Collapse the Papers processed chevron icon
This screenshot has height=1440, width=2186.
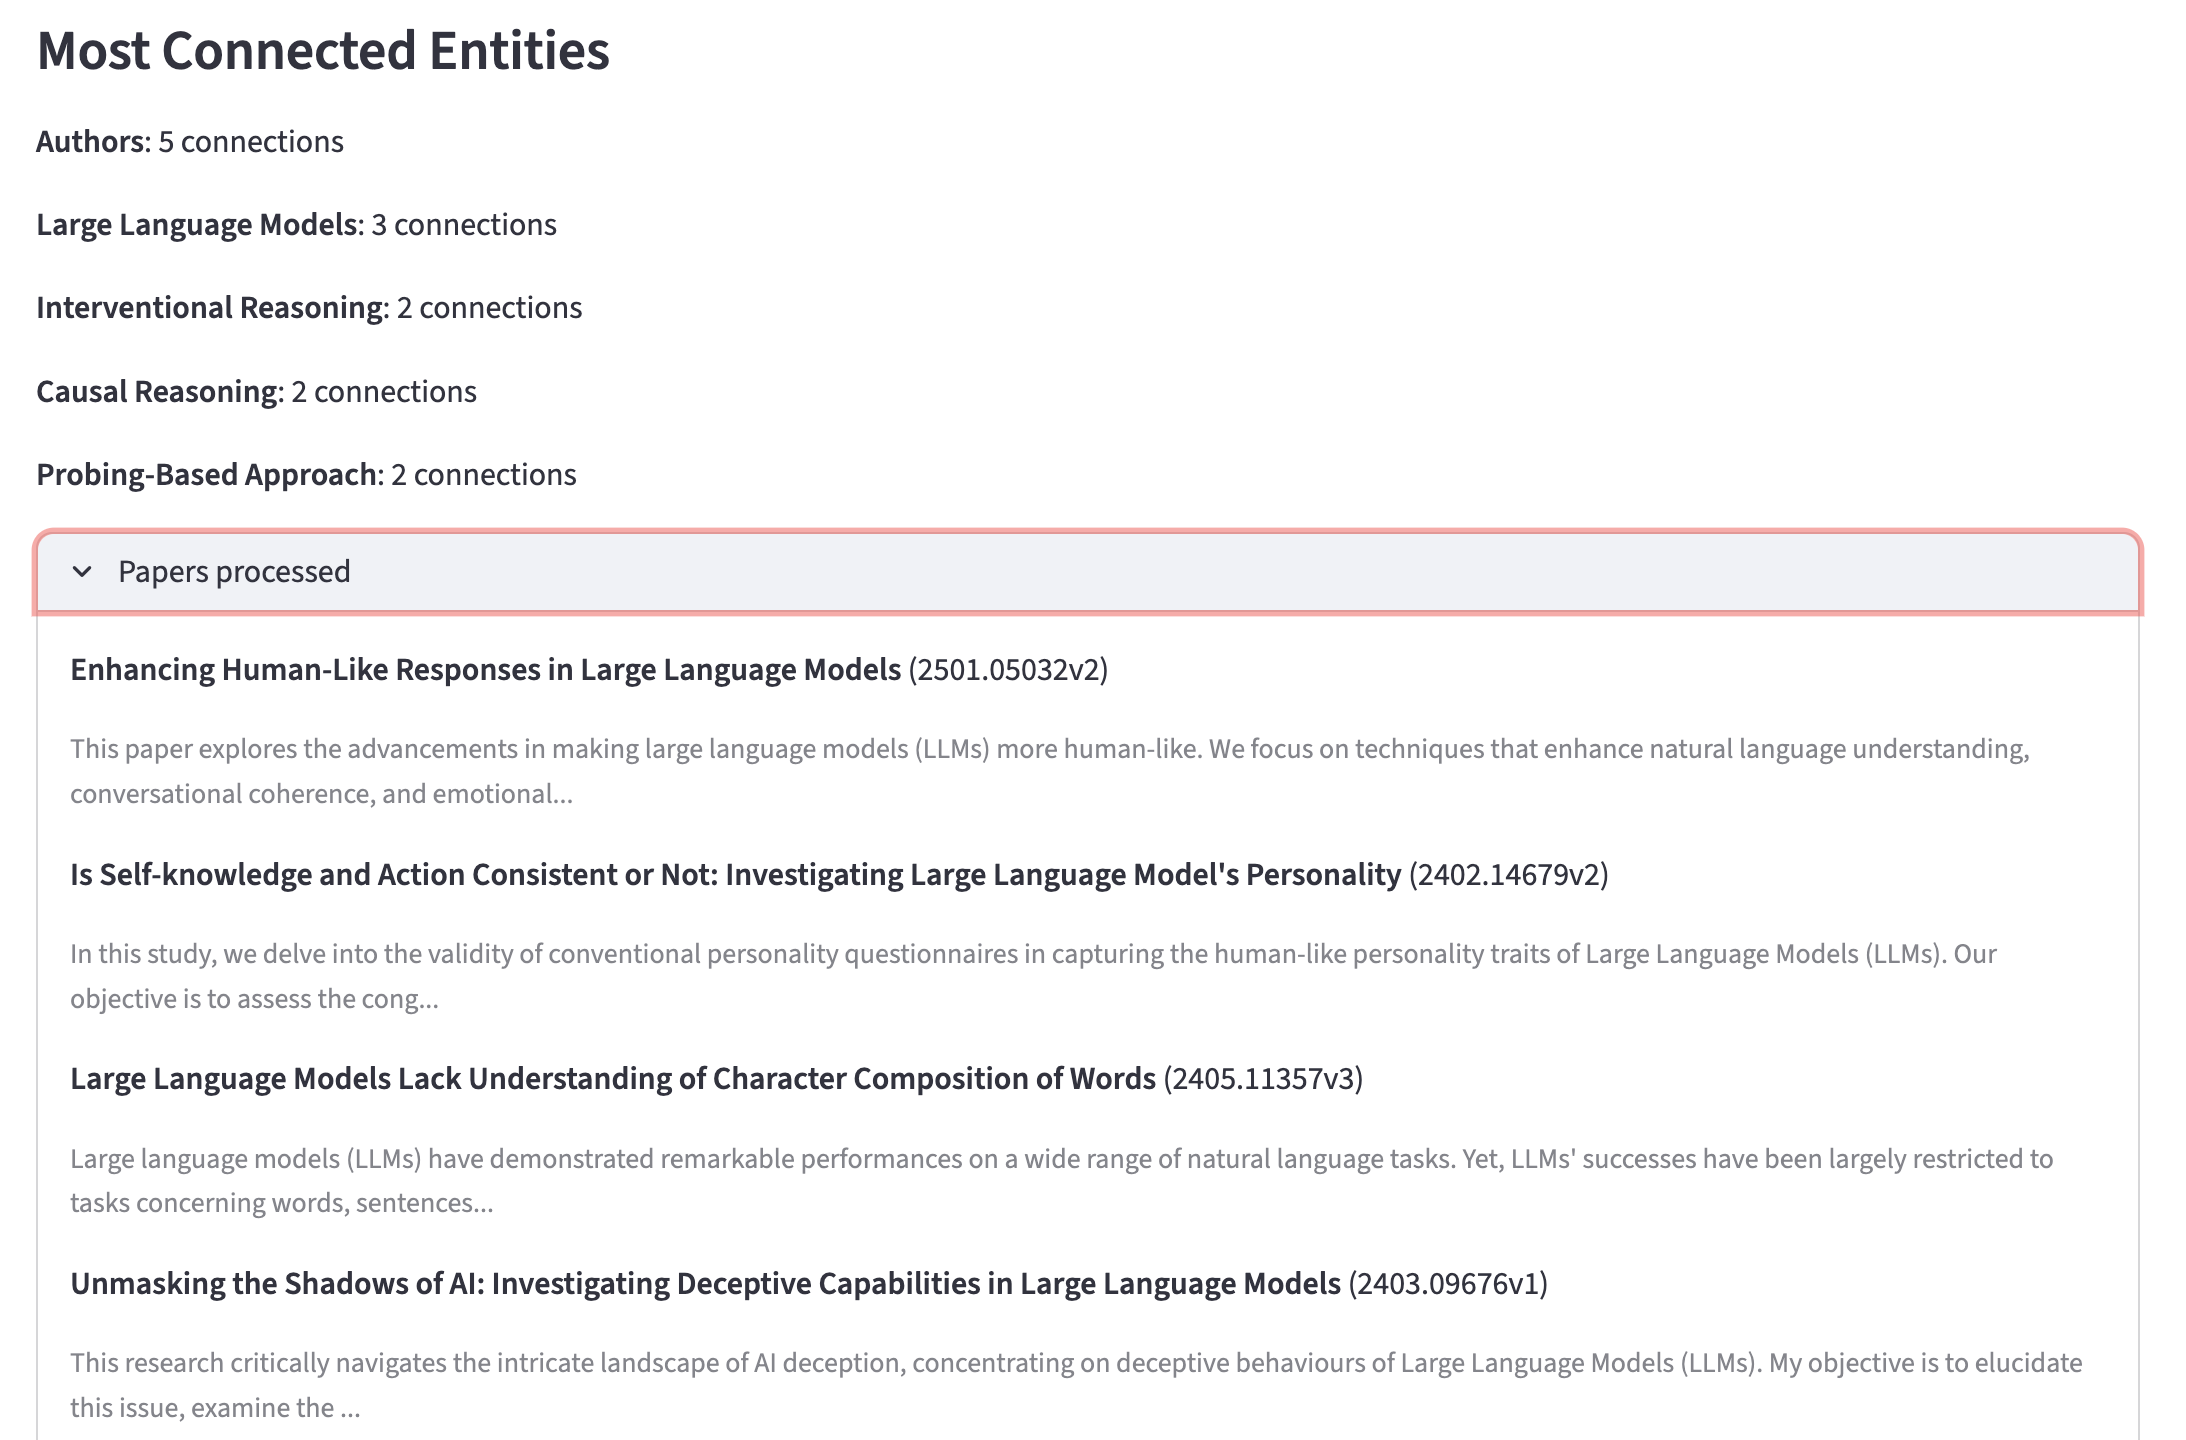82,572
